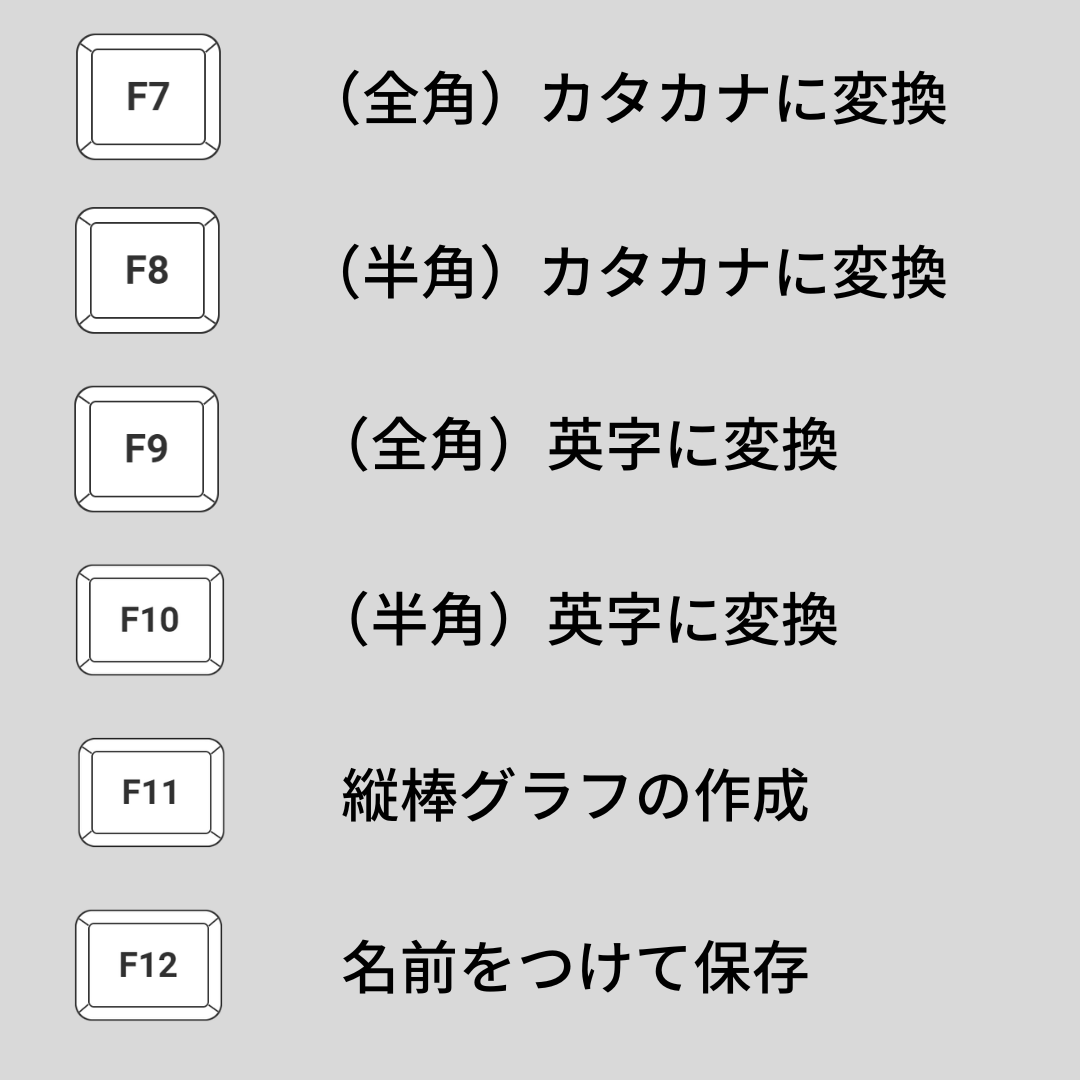
Task: Click the F10 key icon
Action: 149,620
